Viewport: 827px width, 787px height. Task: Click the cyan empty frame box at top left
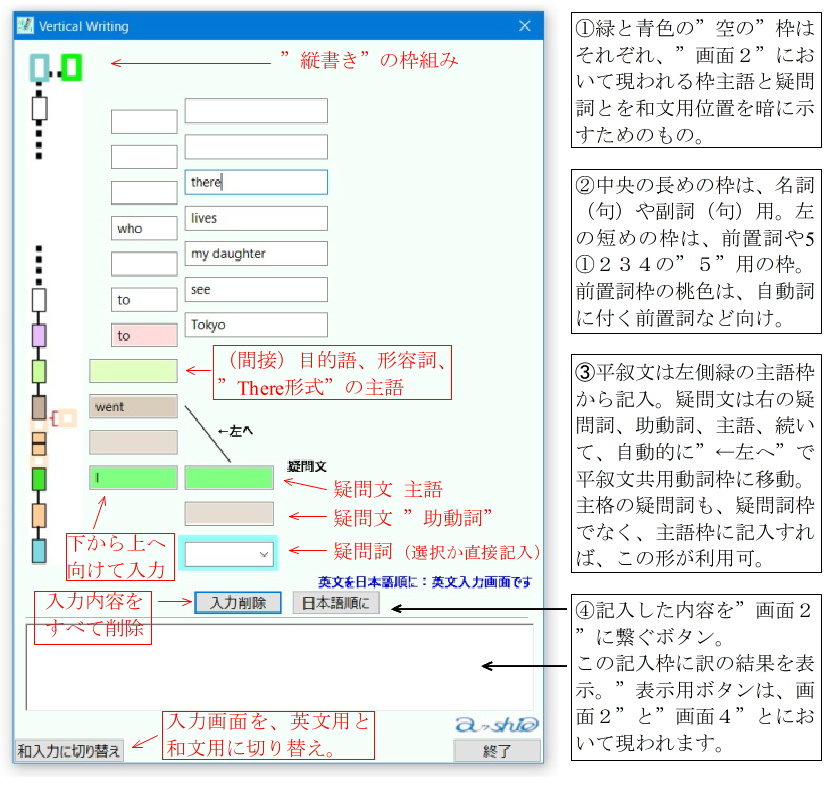coord(39,68)
